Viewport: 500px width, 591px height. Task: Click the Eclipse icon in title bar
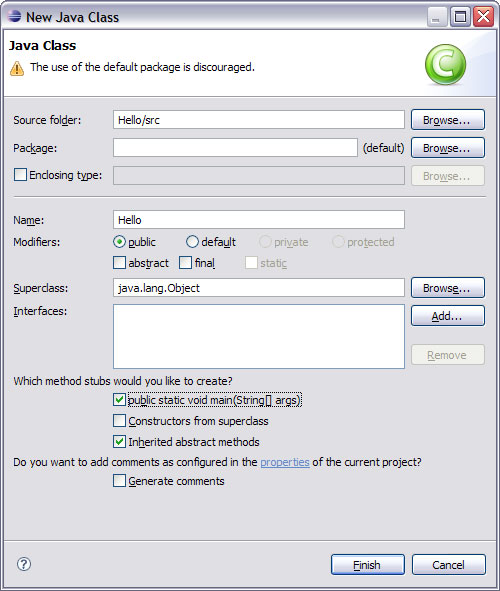click(x=14, y=17)
